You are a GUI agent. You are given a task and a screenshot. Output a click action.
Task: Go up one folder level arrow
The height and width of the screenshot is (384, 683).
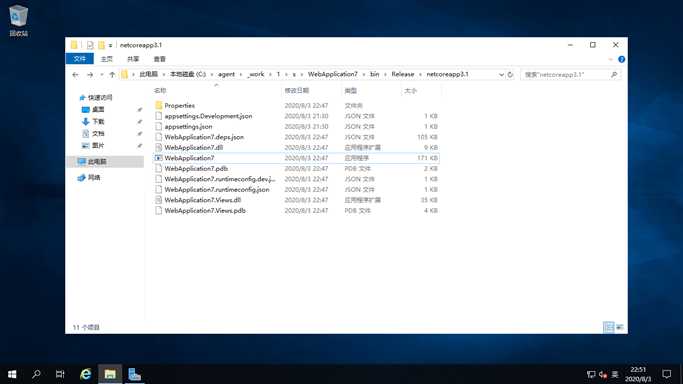pyautogui.click(x=112, y=74)
